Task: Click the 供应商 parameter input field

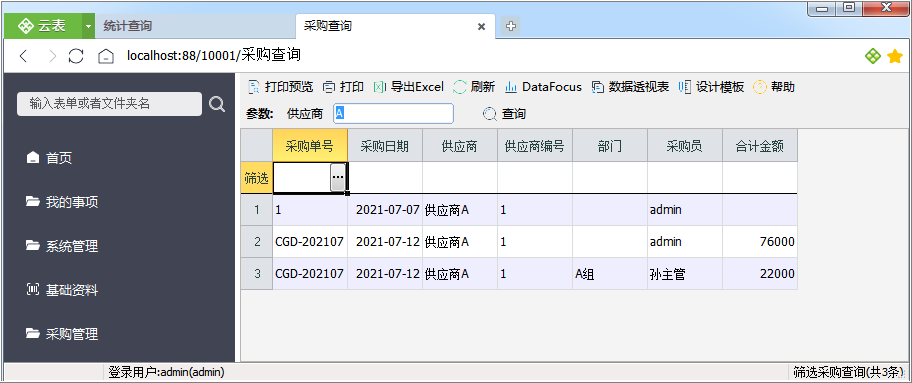Action: click(393, 114)
